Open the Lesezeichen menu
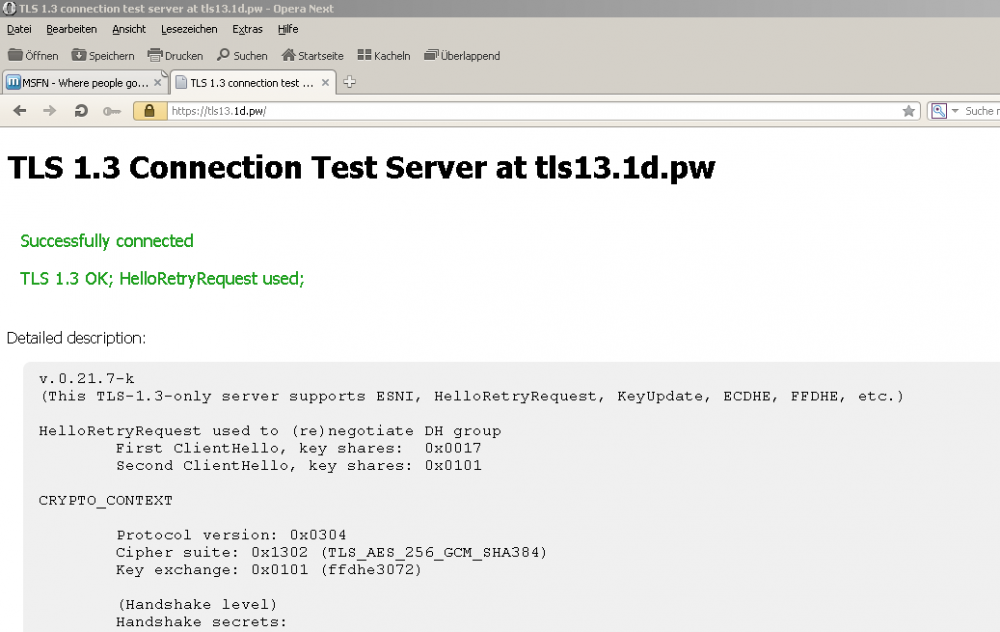1000x632 pixels. click(188, 29)
